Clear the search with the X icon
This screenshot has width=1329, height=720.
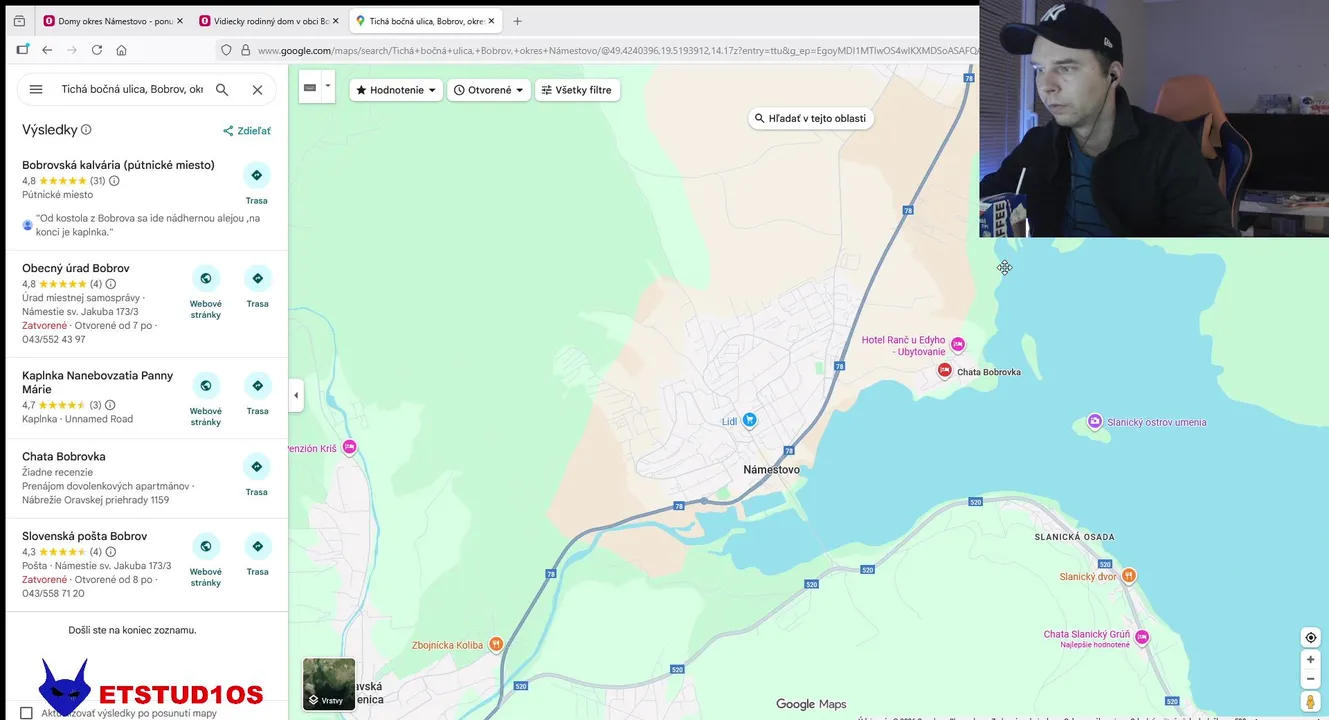[257, 89]
